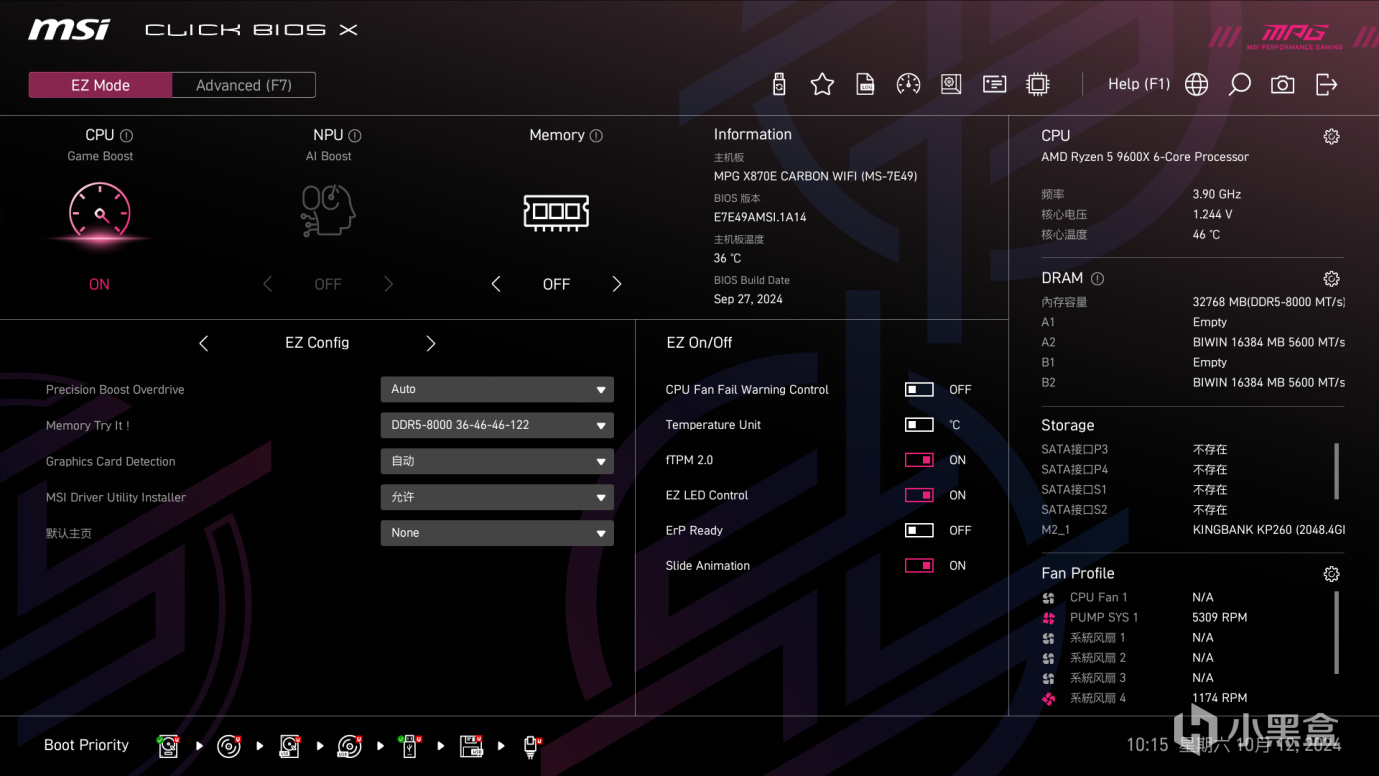Screen dimensions: 1379x776
Task: Open CPU settings with its gear icon
Action: [1331, 137]
